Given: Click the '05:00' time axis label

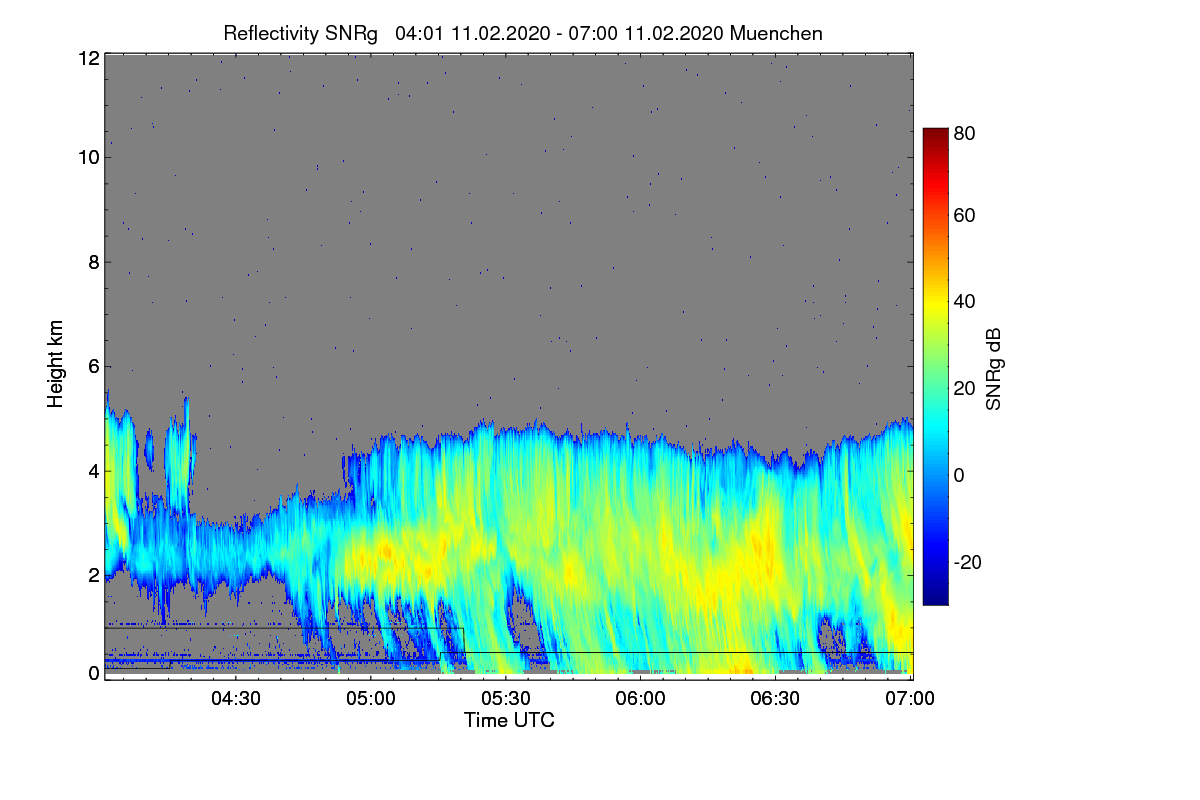Looking at the screenshot, I should tap(370, 697).
